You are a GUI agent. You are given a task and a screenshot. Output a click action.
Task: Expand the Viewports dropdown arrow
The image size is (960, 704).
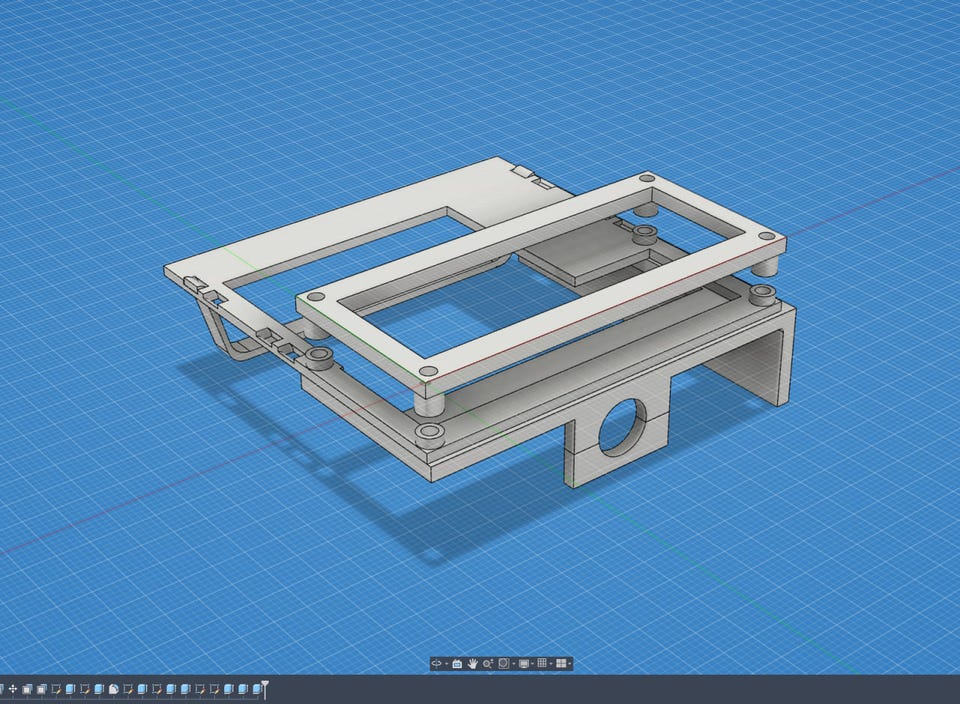[x=570, y=664]
